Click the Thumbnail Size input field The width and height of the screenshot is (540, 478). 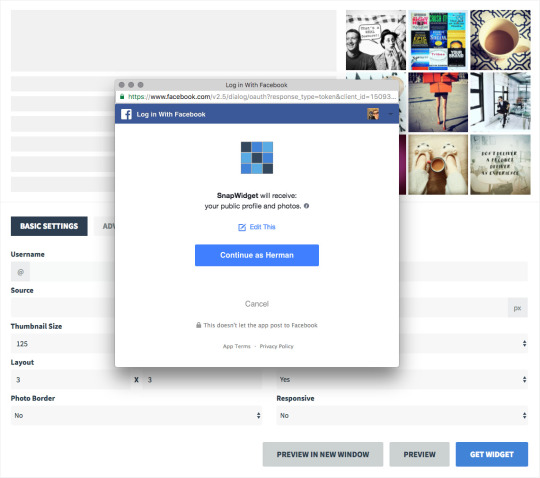pos(63,344)
